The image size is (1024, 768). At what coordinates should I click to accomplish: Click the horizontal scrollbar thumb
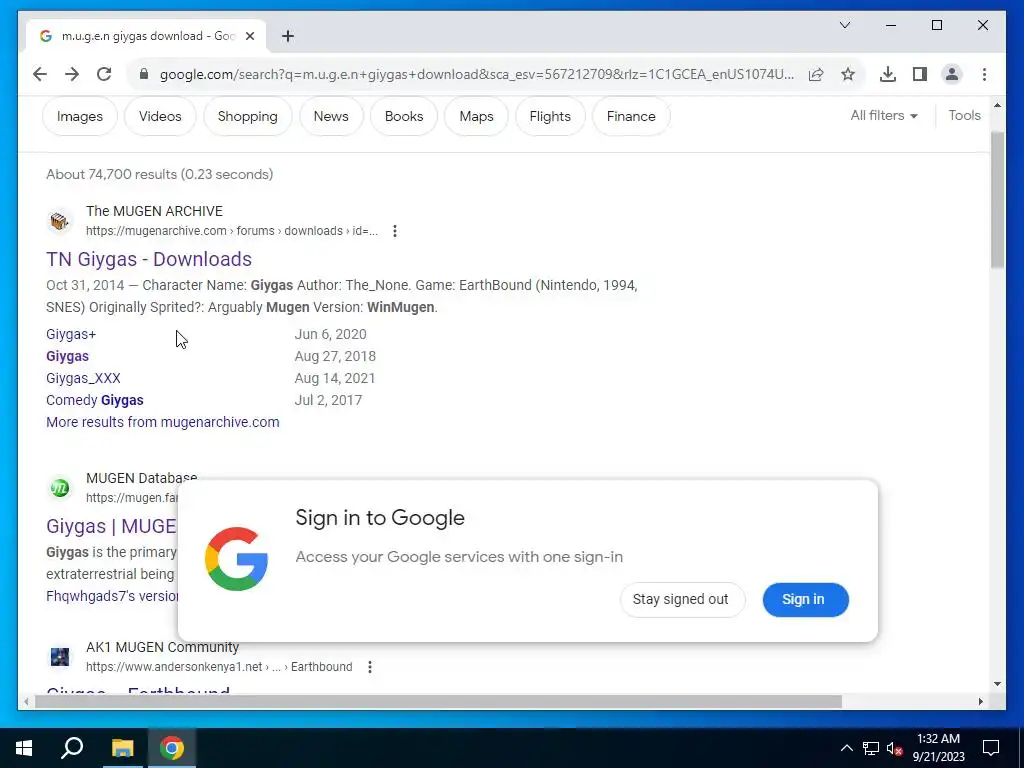[x=438, y=702]
